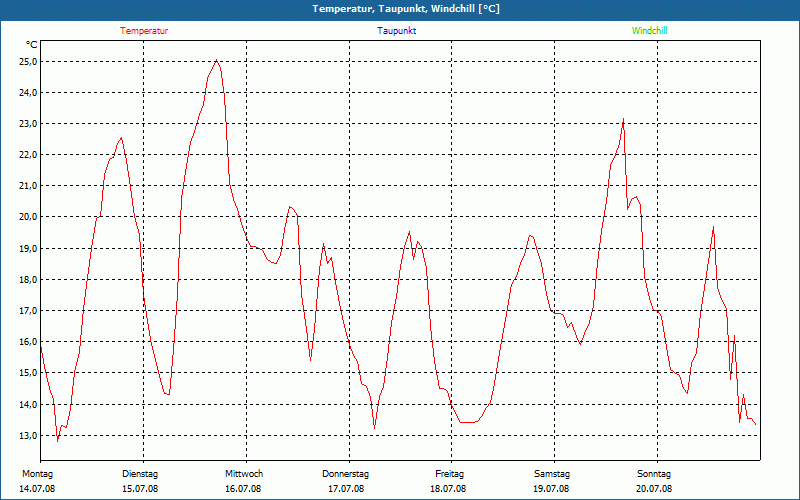Click the date 20.07.08
Viewport: 800px width, 500px height.
pos(654,489)
